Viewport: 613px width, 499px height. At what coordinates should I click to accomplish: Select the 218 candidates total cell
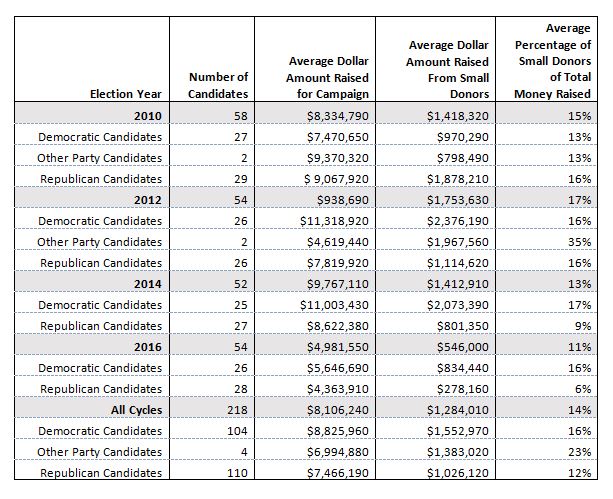click(x=237, y=410)
